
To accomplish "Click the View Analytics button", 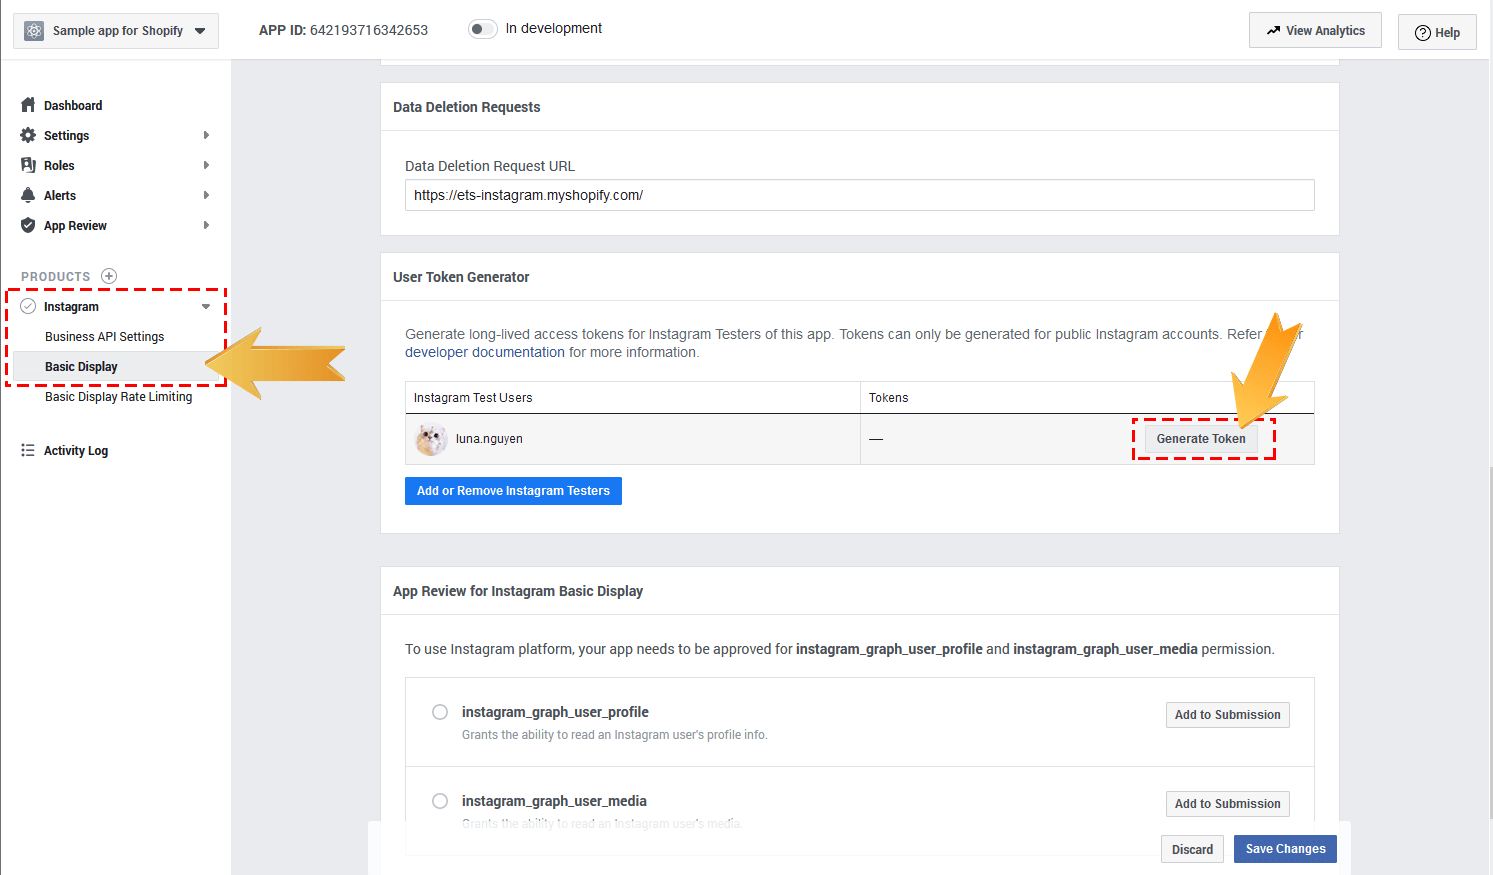I will pyautogui.click(x=1315, y=31).
